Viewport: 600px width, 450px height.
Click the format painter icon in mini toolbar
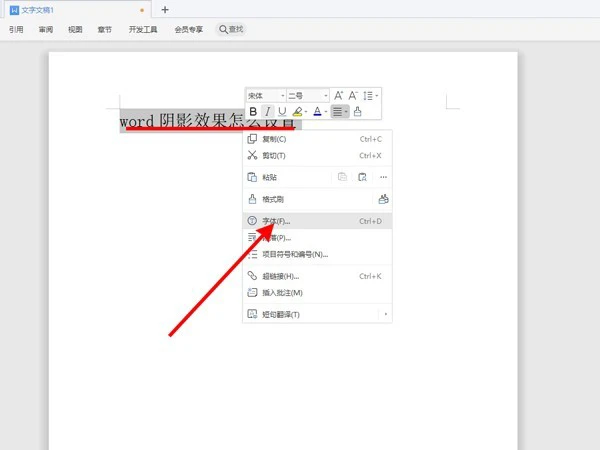point(357,111)
